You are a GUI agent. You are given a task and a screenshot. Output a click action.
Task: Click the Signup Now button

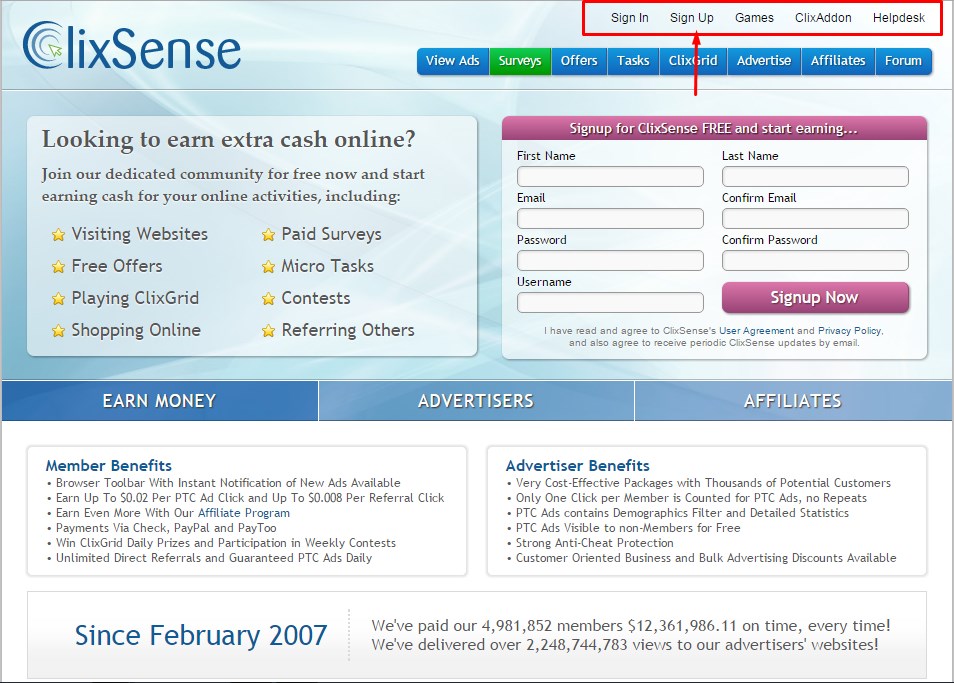[x=815, y=297]
